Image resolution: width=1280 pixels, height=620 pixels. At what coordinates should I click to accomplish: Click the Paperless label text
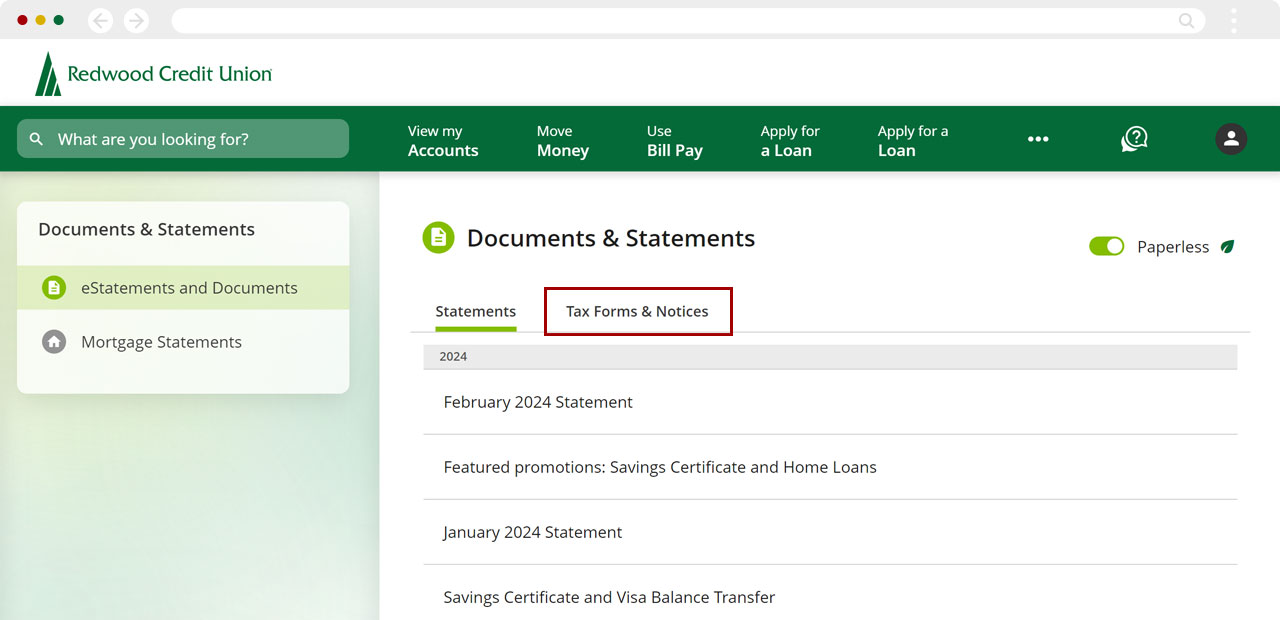point(1173,247)
